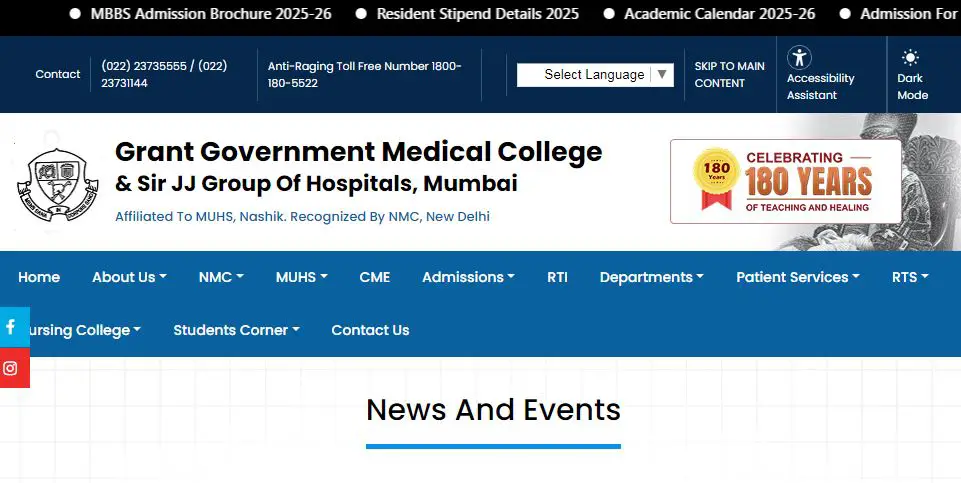961x483 pixels.
Task: Click Grant Government Medical College title
Action: click(x=359, y=152)
